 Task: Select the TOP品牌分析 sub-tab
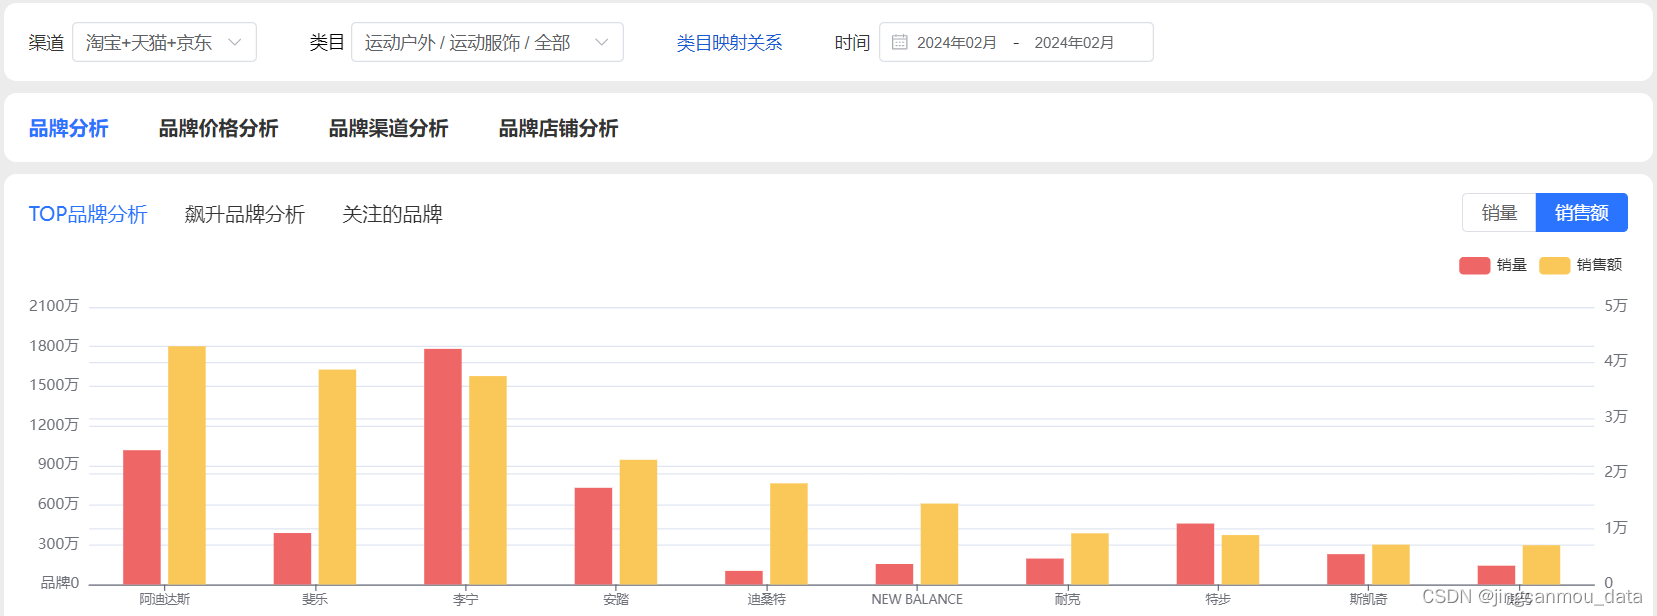click(x=88, y=214)
